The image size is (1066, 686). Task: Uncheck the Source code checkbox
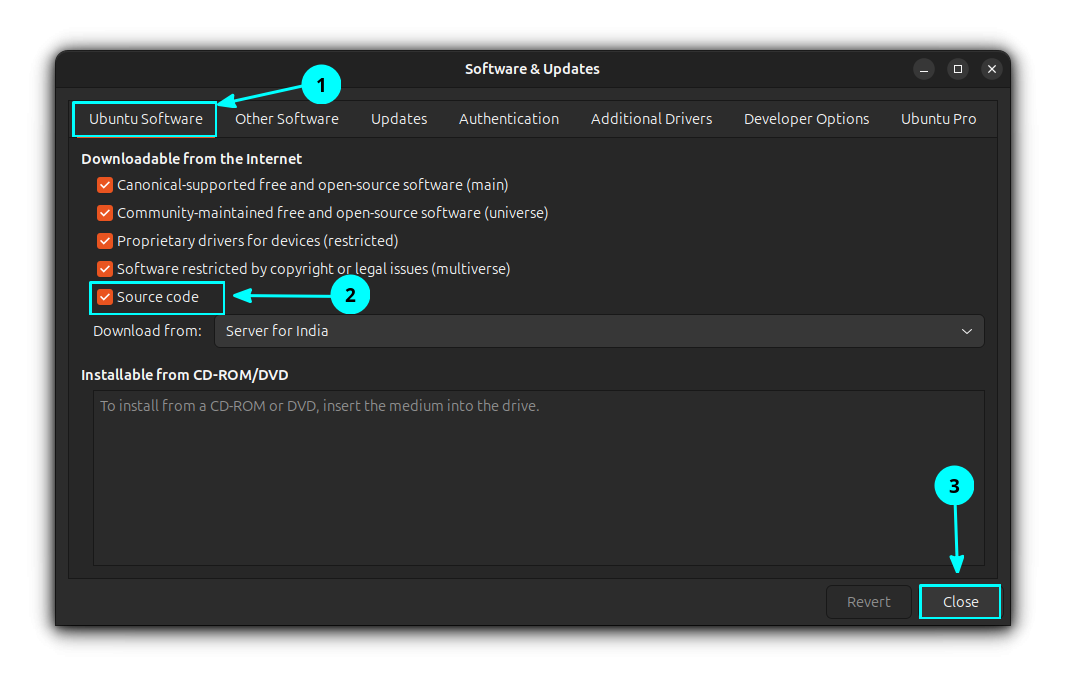coord(105,297)
